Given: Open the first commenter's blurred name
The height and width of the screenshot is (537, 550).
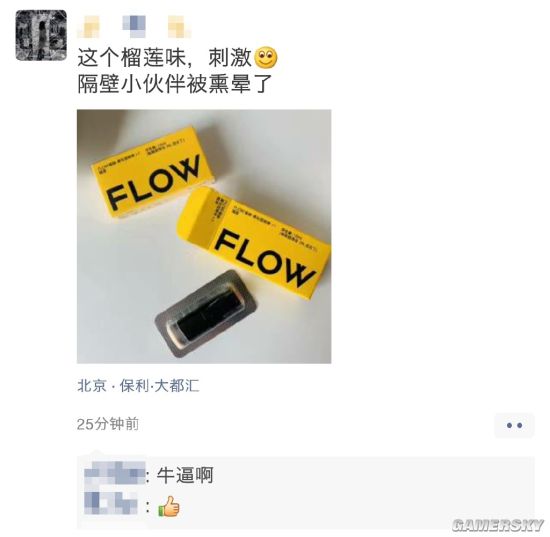Looking at the screenshot, I should pos(115,473).
